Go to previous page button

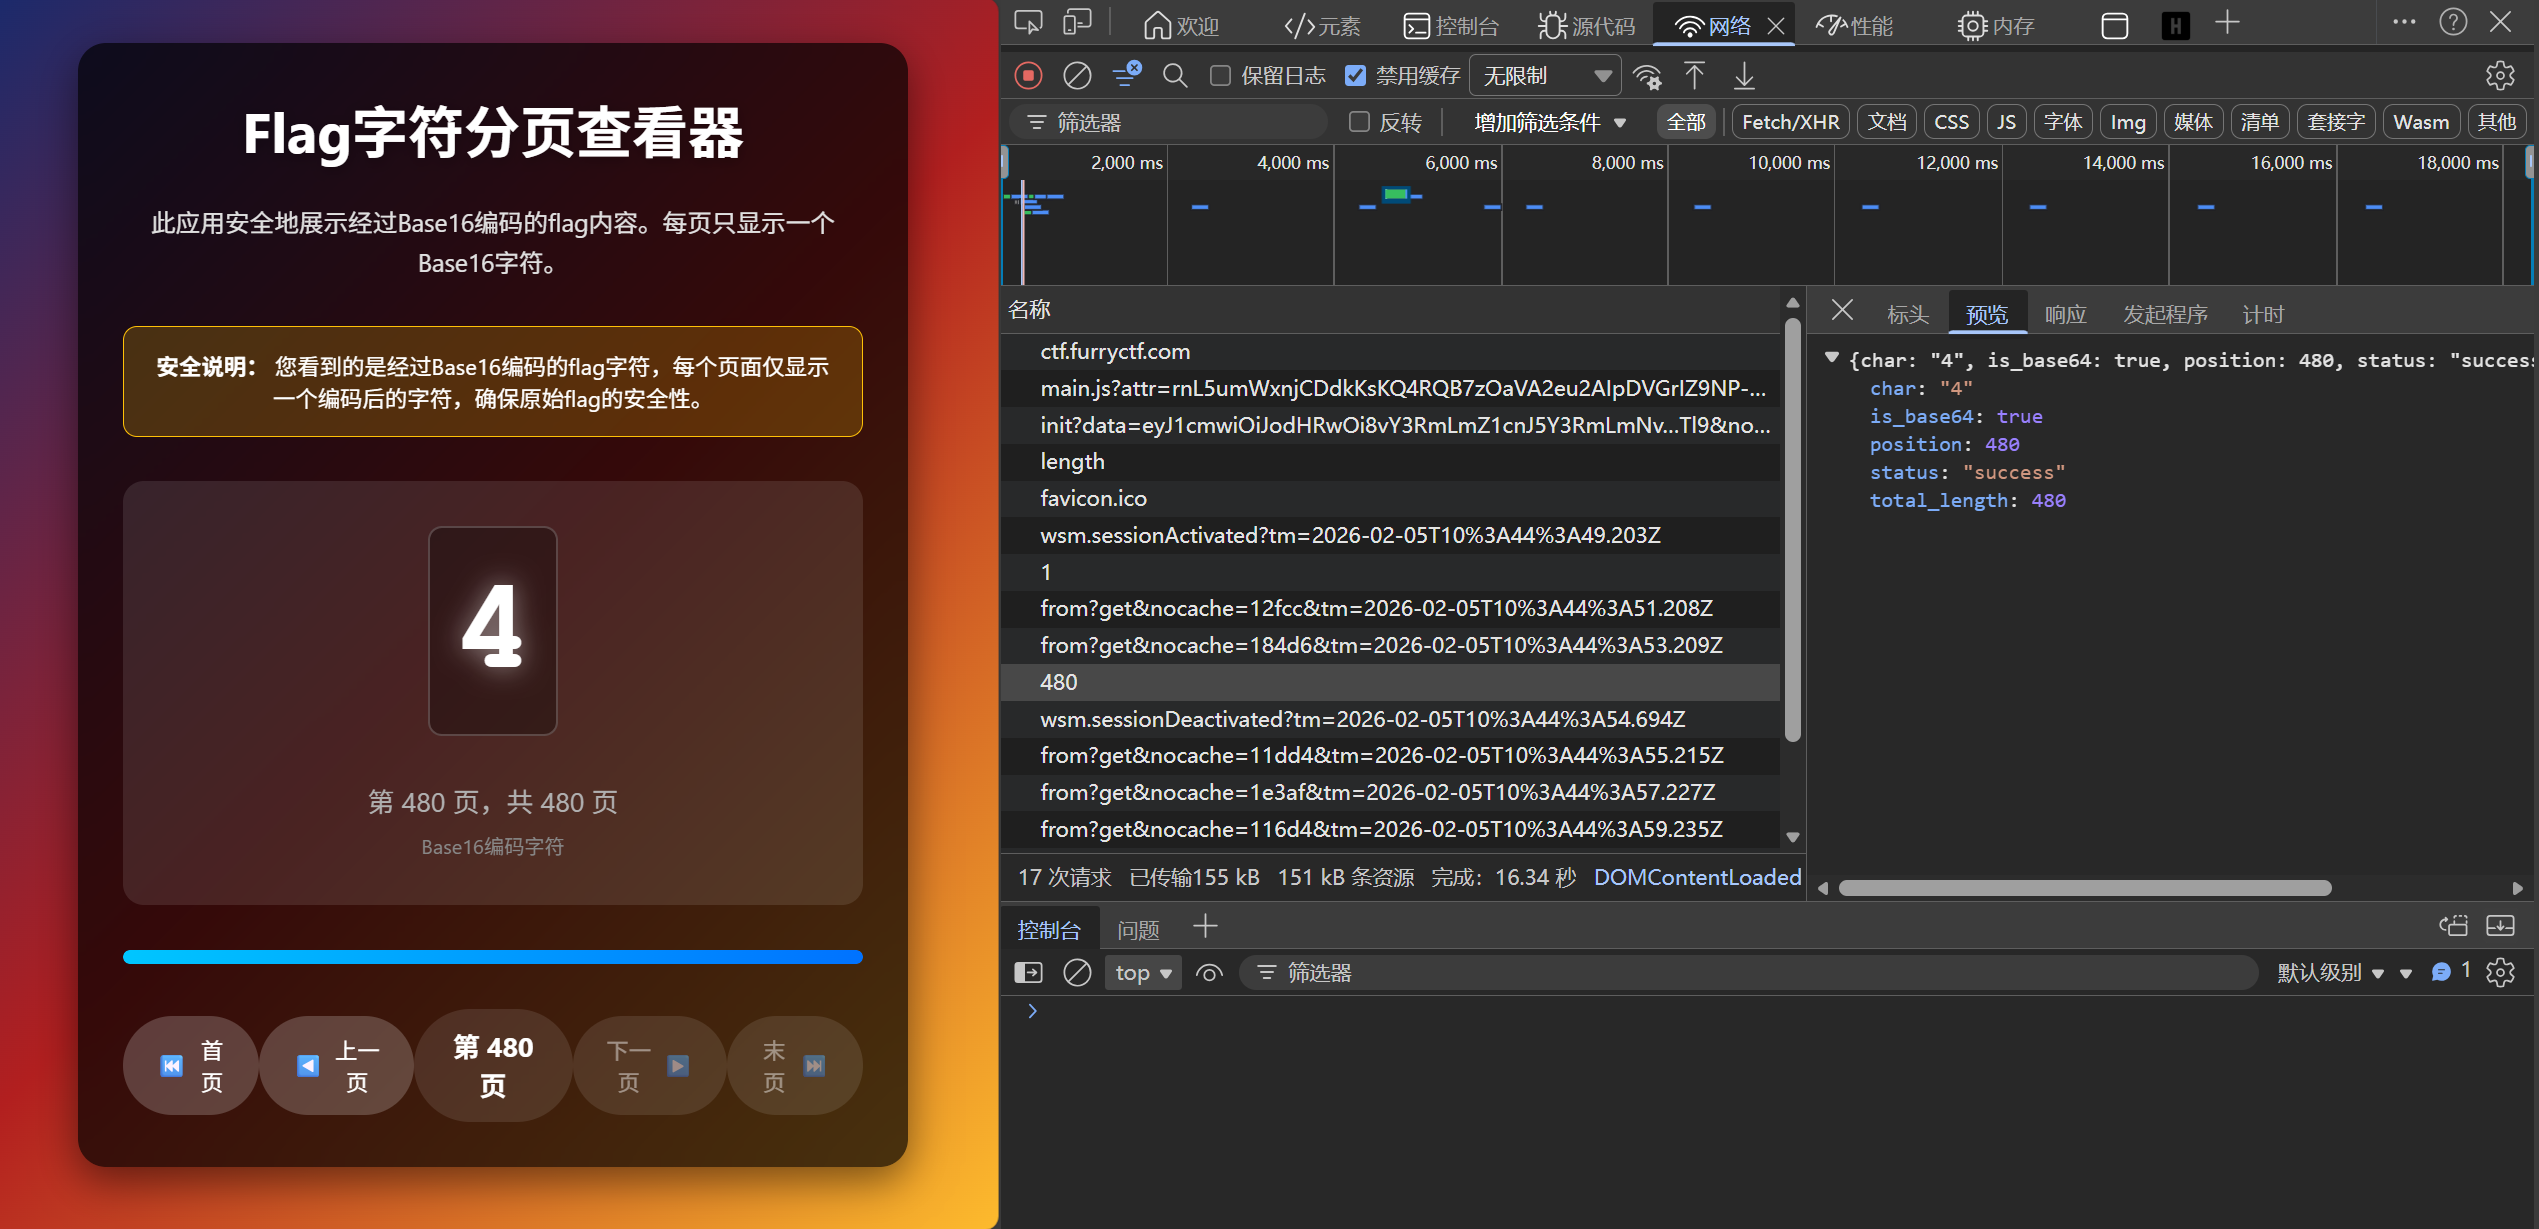337,1066
